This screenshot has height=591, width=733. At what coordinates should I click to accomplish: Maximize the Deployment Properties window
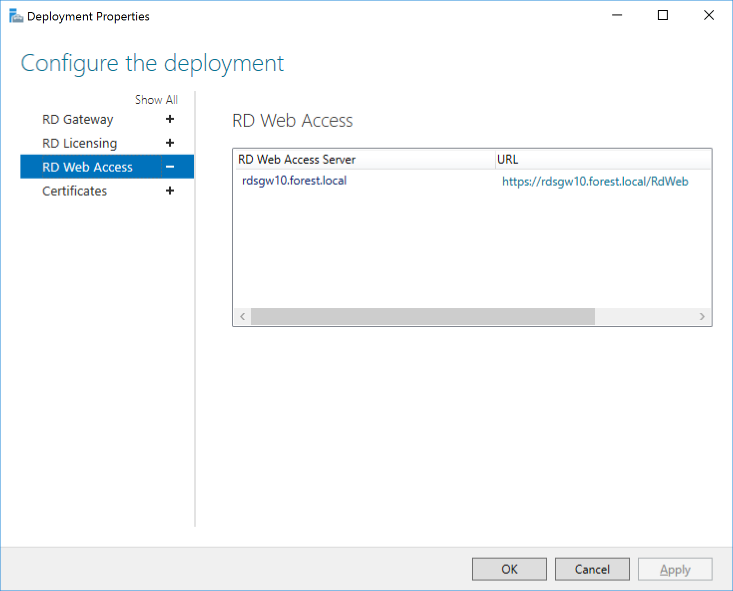[x=663, y=16]
